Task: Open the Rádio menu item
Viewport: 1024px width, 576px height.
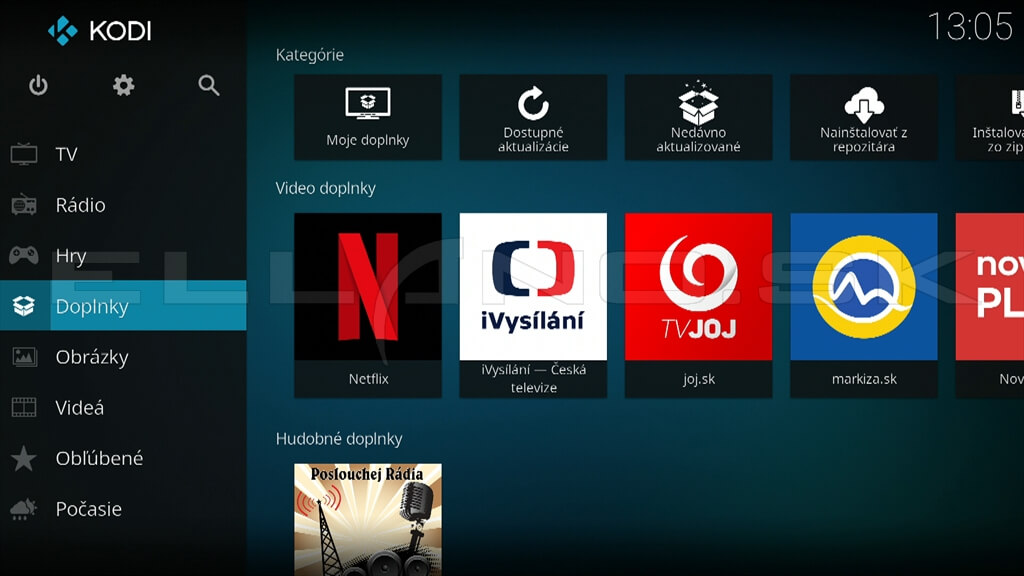Action: click(x=123, y=204)
